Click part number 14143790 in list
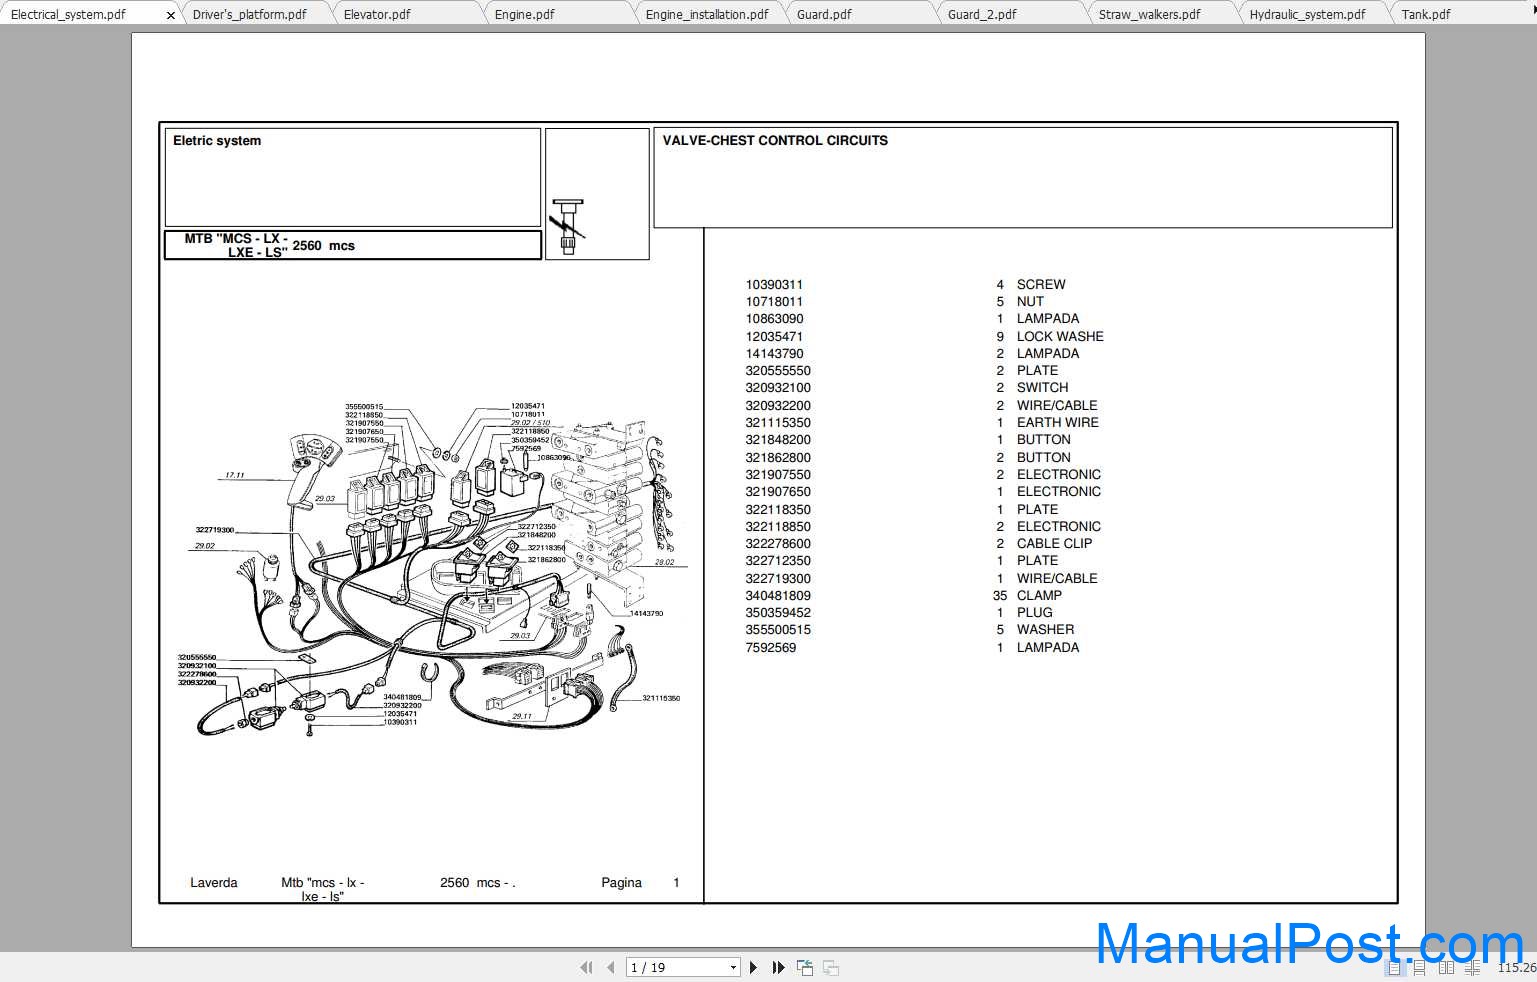Viewport: 1537px width, 982px height. click(x=774, y=354)
